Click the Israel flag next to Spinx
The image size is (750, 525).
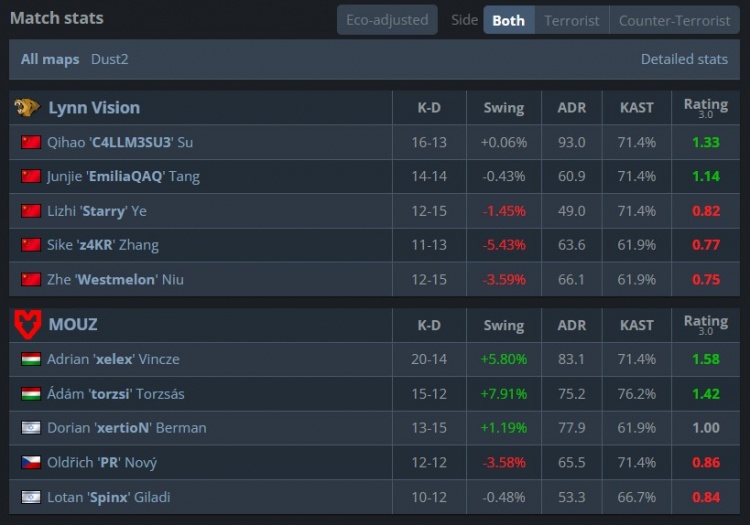point(31,497)
